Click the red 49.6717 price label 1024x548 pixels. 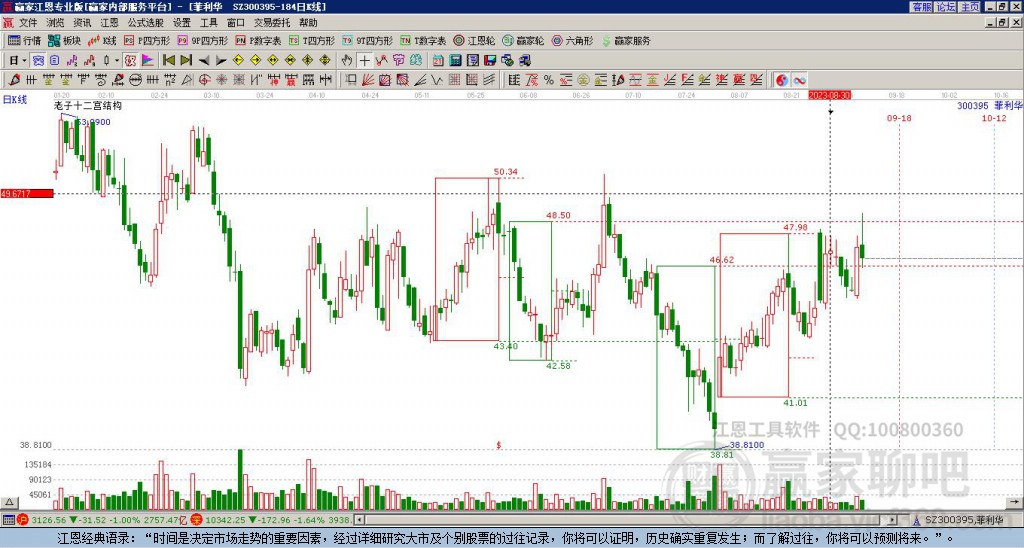[x=26, y=194]
